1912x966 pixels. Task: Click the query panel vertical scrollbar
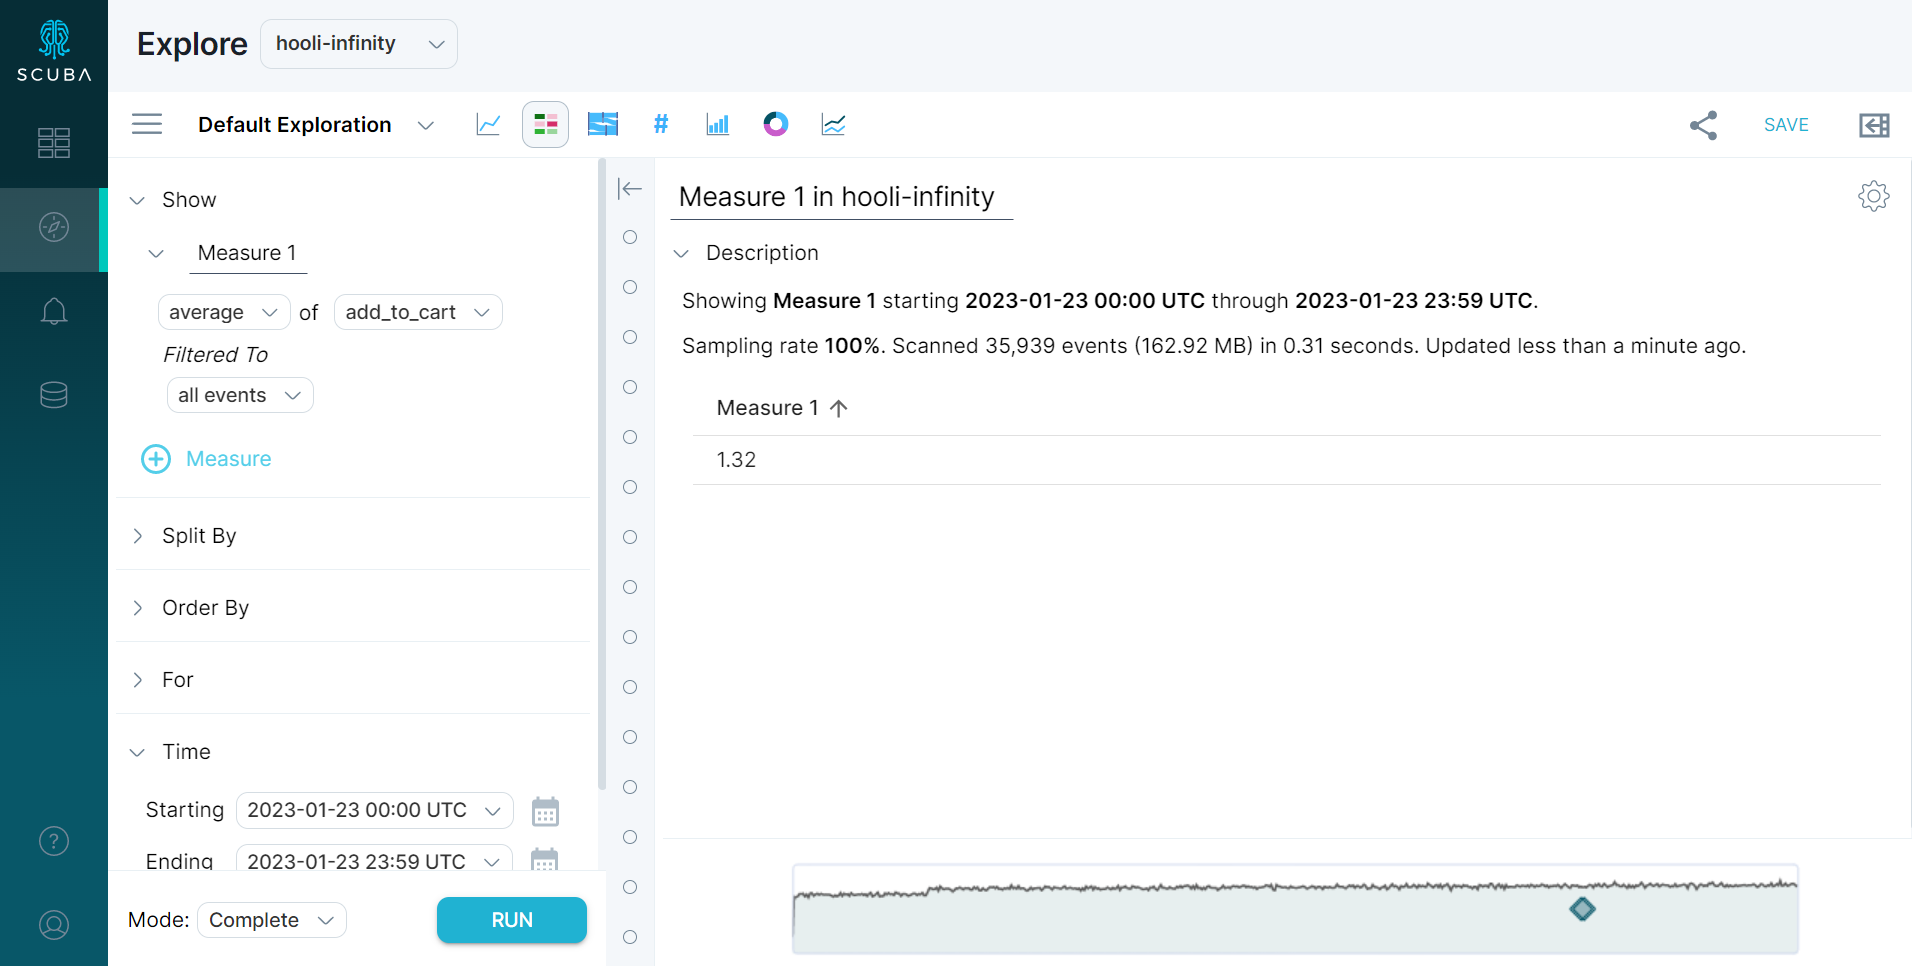tap(602, 475)
